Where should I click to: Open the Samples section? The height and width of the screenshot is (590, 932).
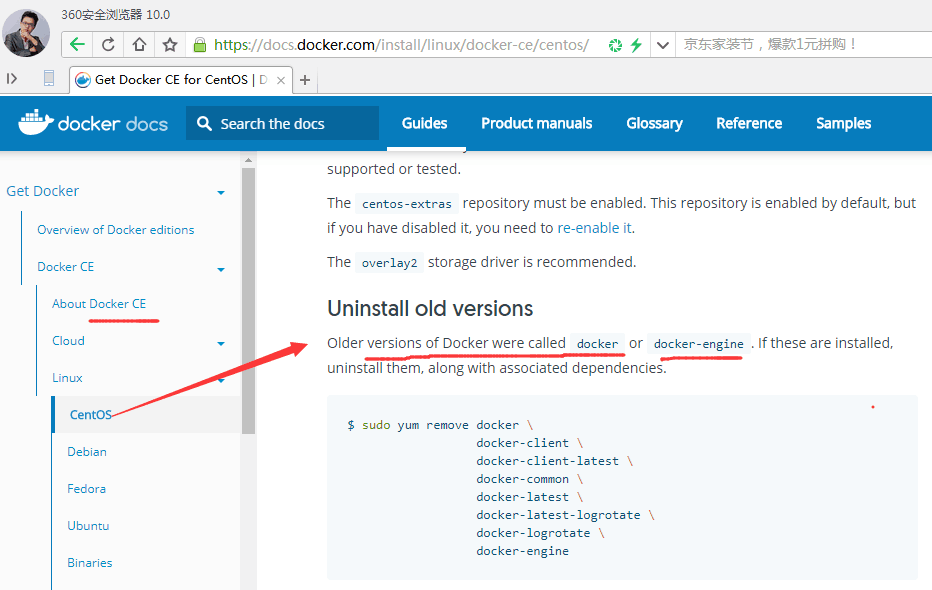click(x=843, y=123)
